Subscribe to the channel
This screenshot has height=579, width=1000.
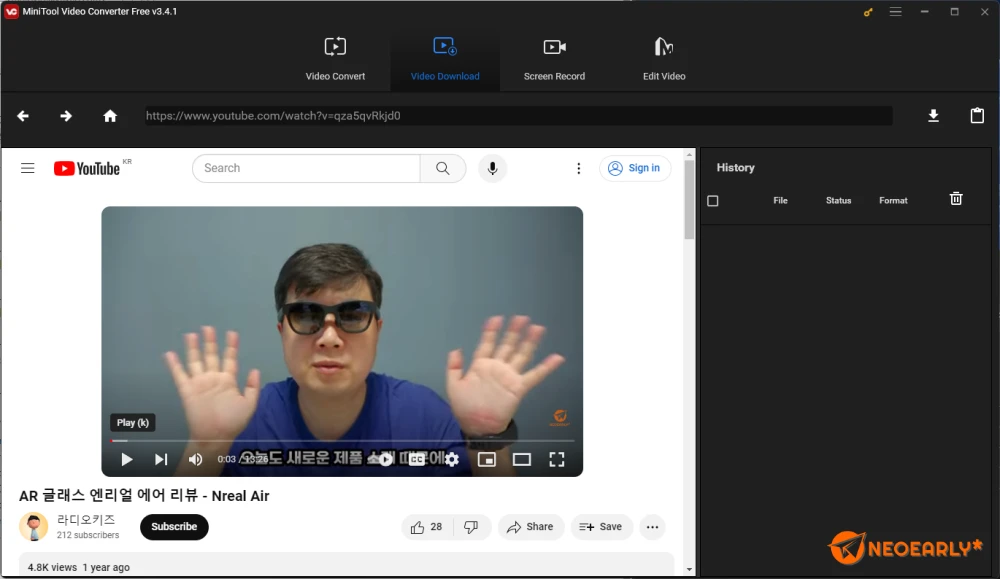pos(174,527)
